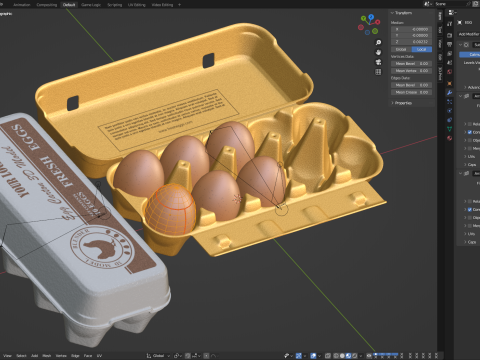The width and height of the screenshot is (480, 360).
Task: Switch to the Compositing workspace tab
Action: tap(47, 5)
